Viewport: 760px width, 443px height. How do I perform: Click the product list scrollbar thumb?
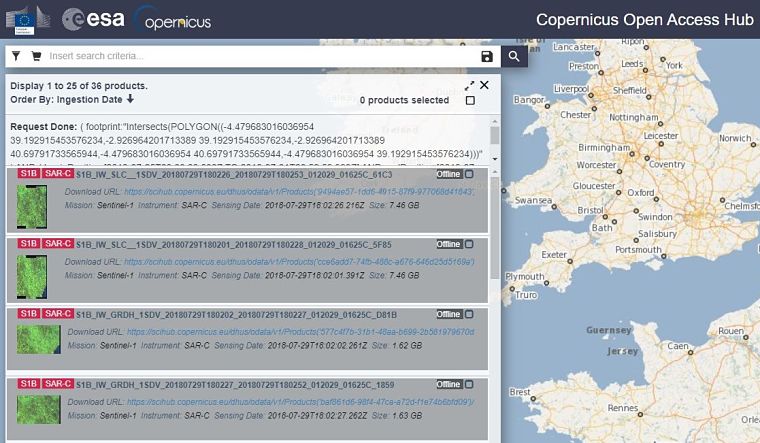coord(495,228)
